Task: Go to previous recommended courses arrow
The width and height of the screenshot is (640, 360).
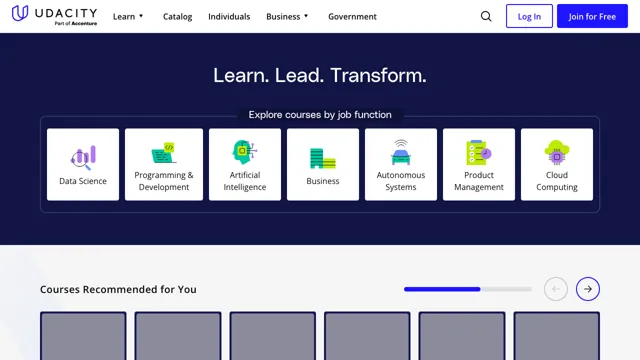Action: [556, 289]
